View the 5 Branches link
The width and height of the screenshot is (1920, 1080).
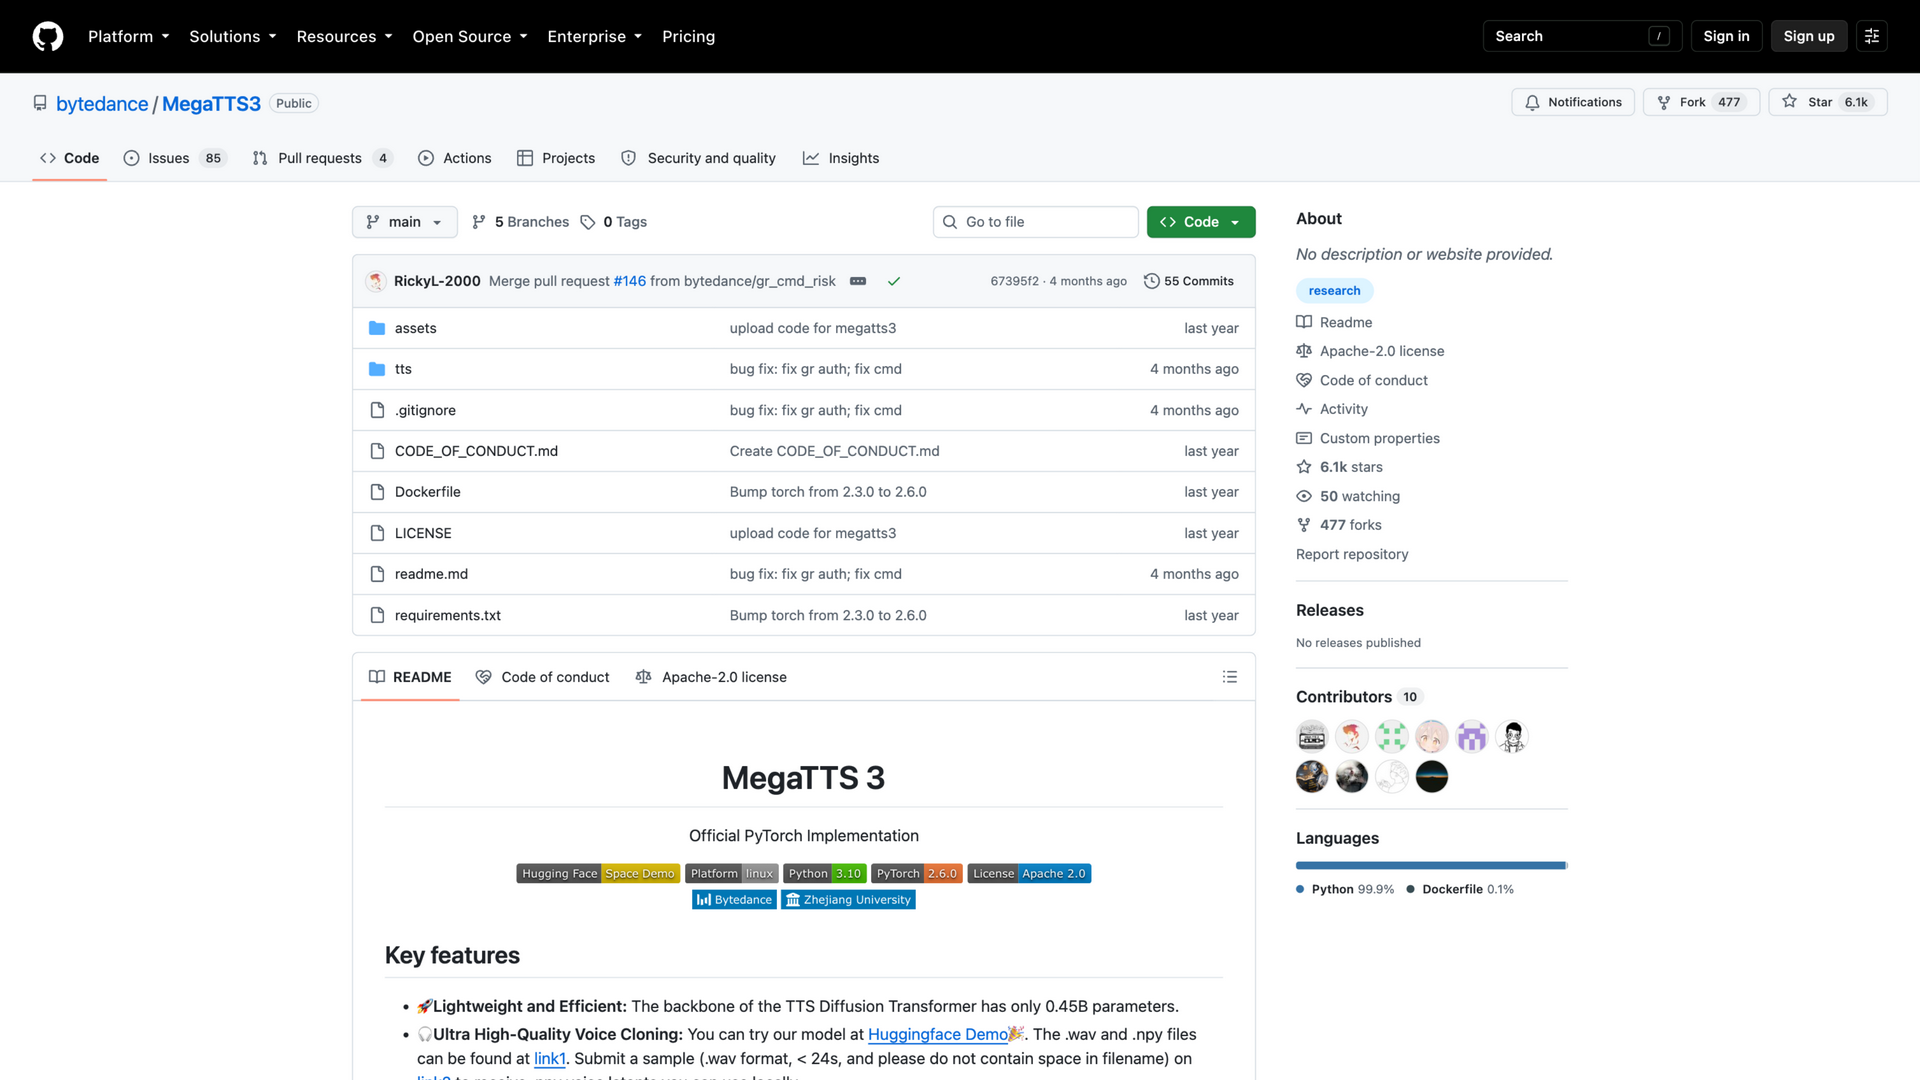(x=520, y=222)
